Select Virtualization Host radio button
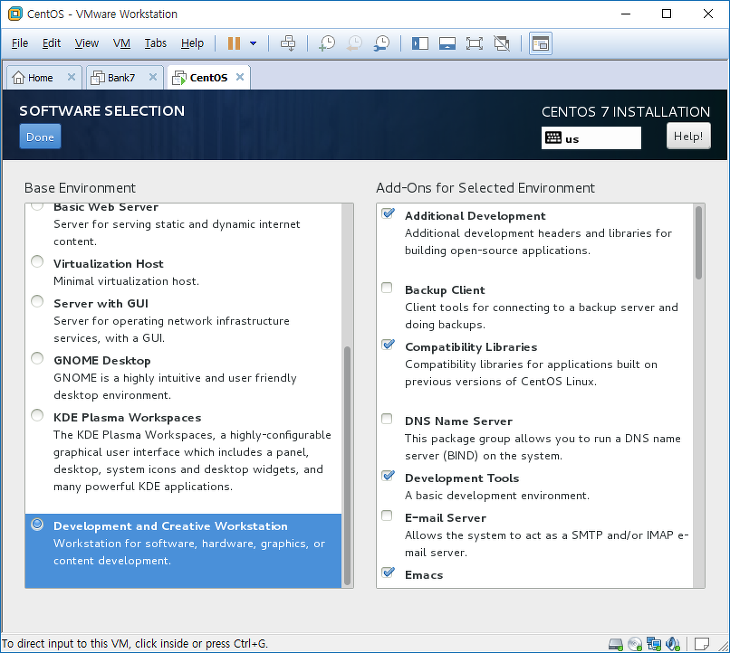730x653 pixels. tap(37, 262)
